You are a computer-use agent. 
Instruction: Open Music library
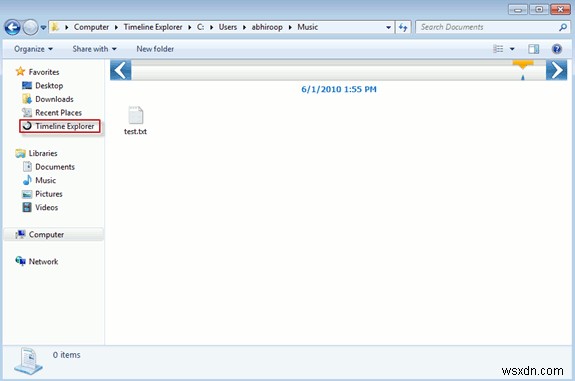(45, 180)
